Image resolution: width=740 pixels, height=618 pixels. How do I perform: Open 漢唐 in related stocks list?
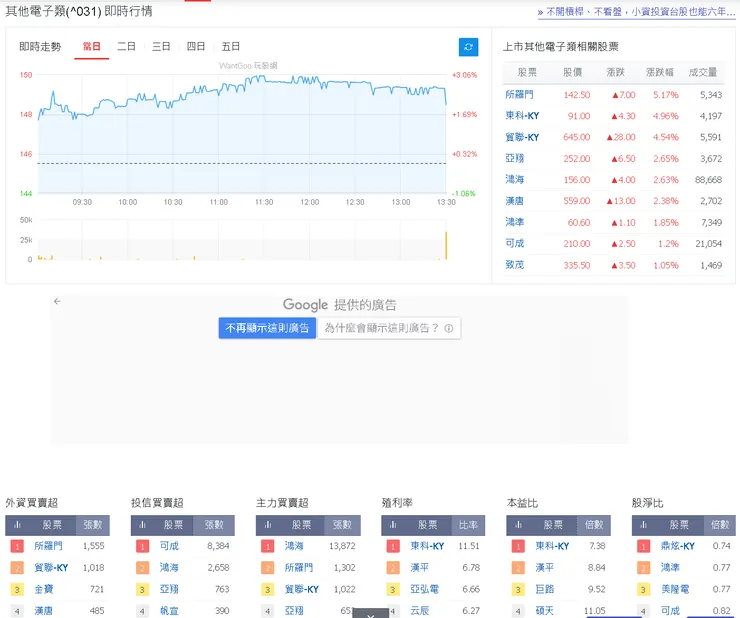[x=514, y=201]
